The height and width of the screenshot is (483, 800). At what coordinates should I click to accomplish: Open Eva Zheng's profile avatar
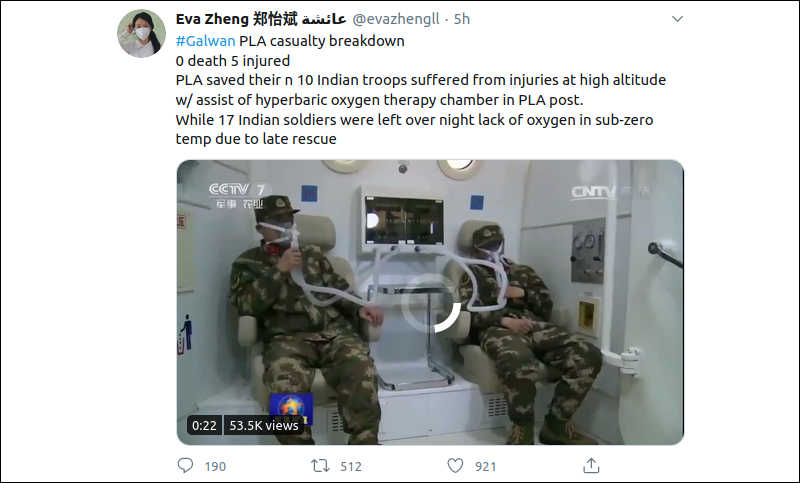[x=141, y=33]
